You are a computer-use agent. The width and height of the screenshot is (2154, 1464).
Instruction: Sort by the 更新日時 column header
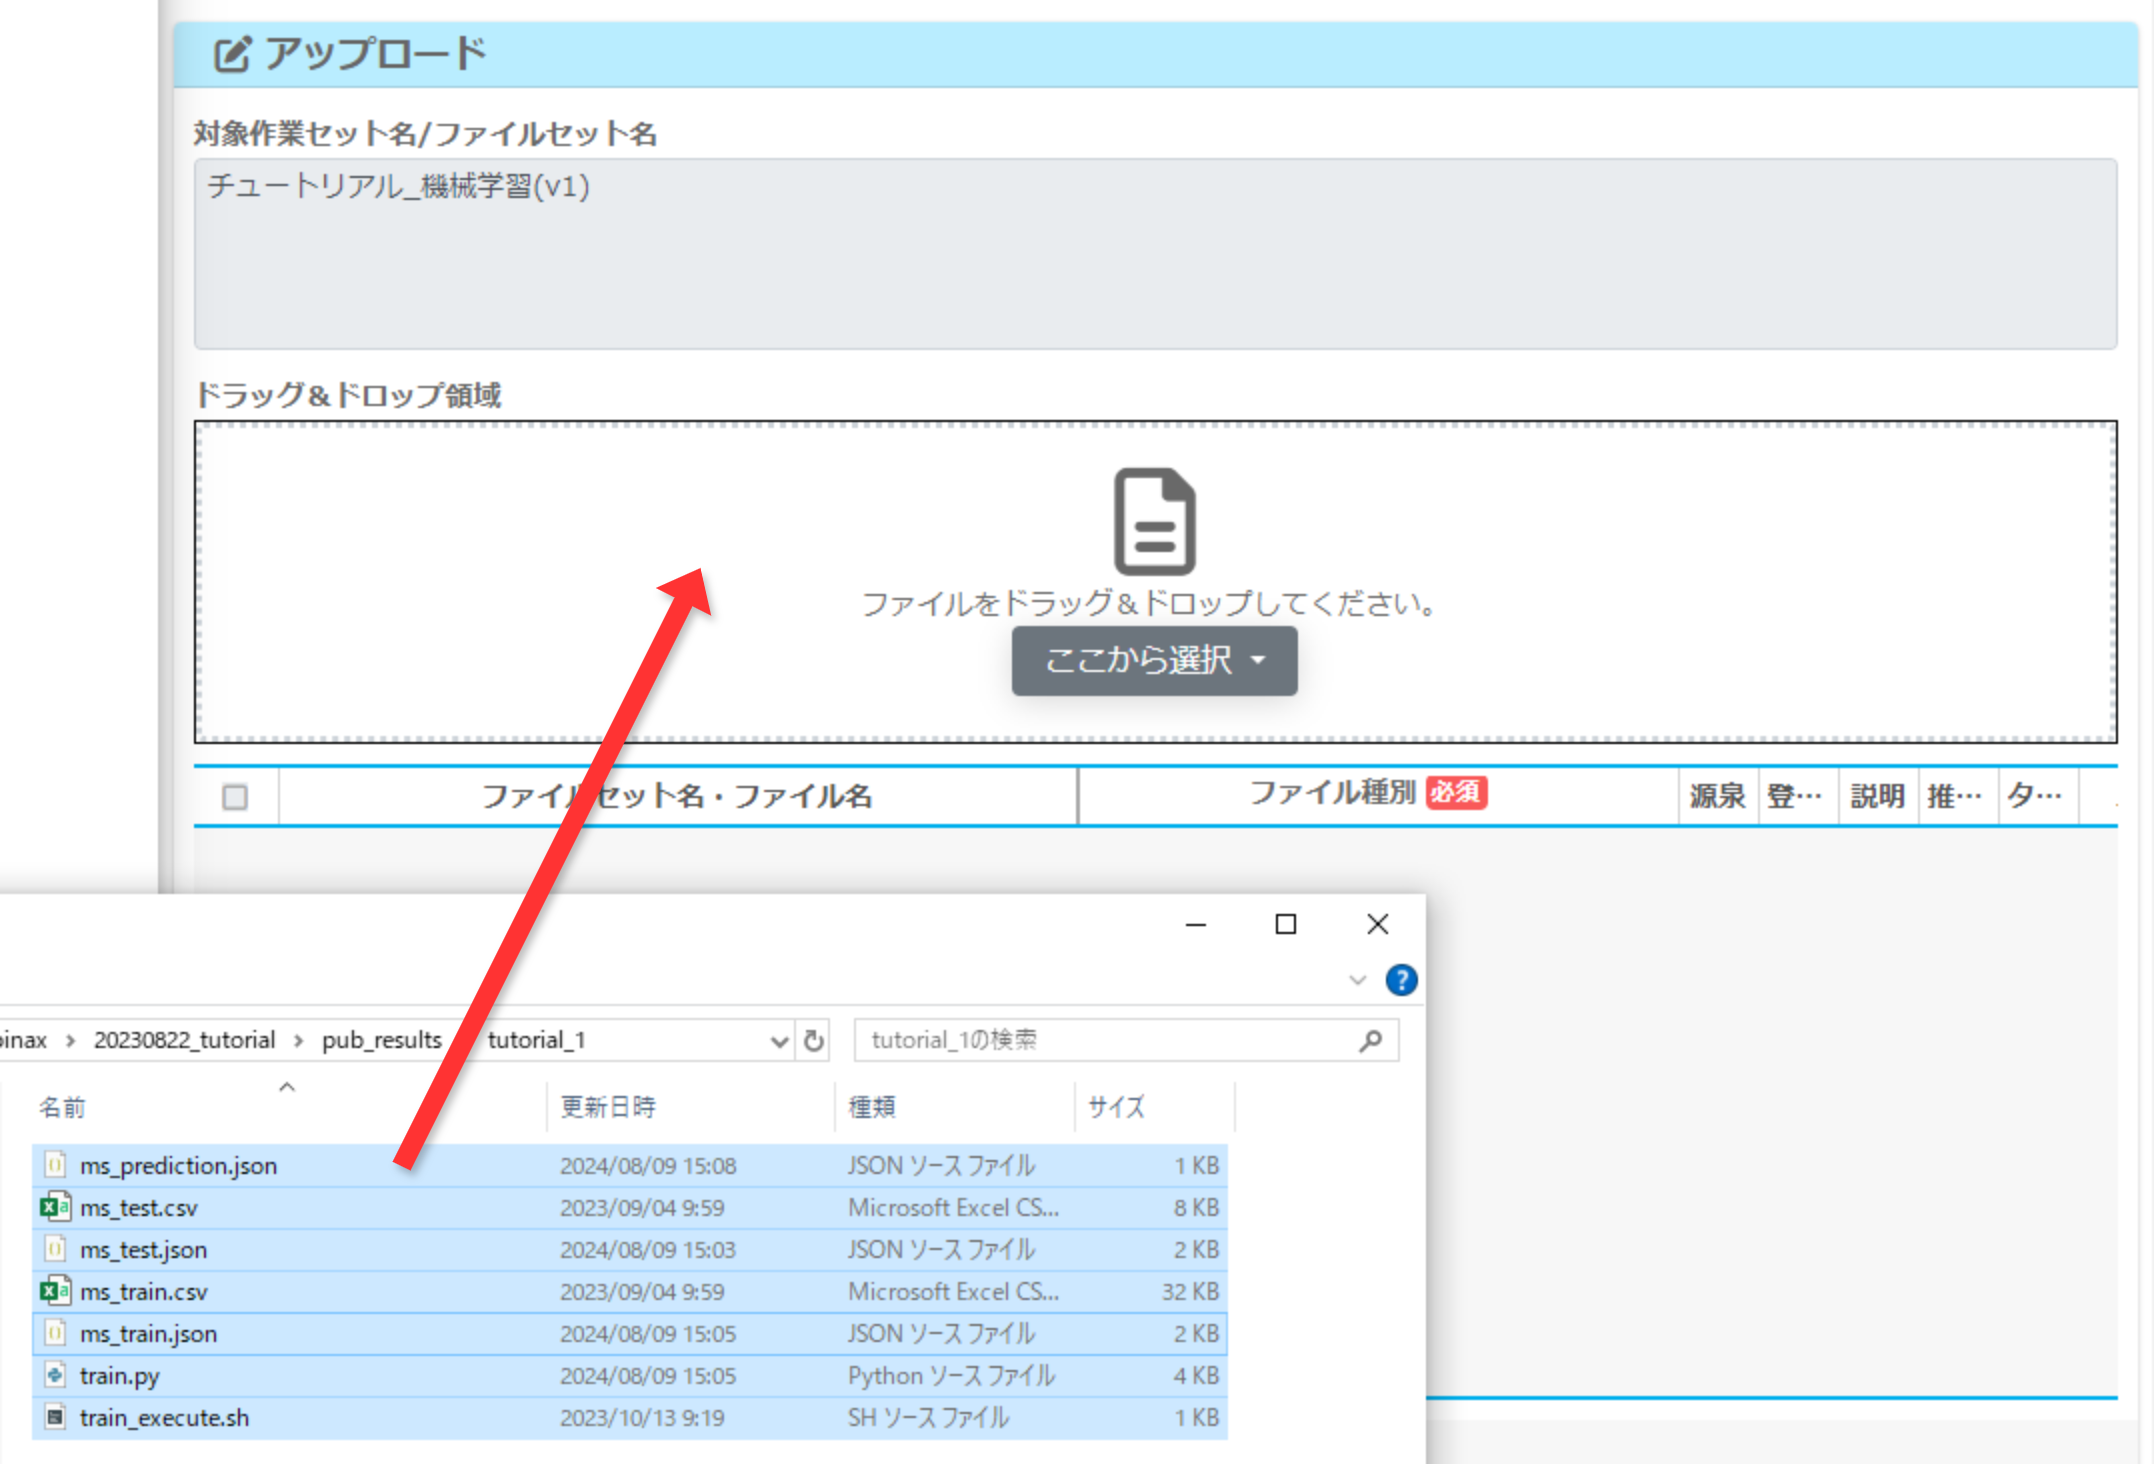pyautogui.click(x=608, y=1107)
